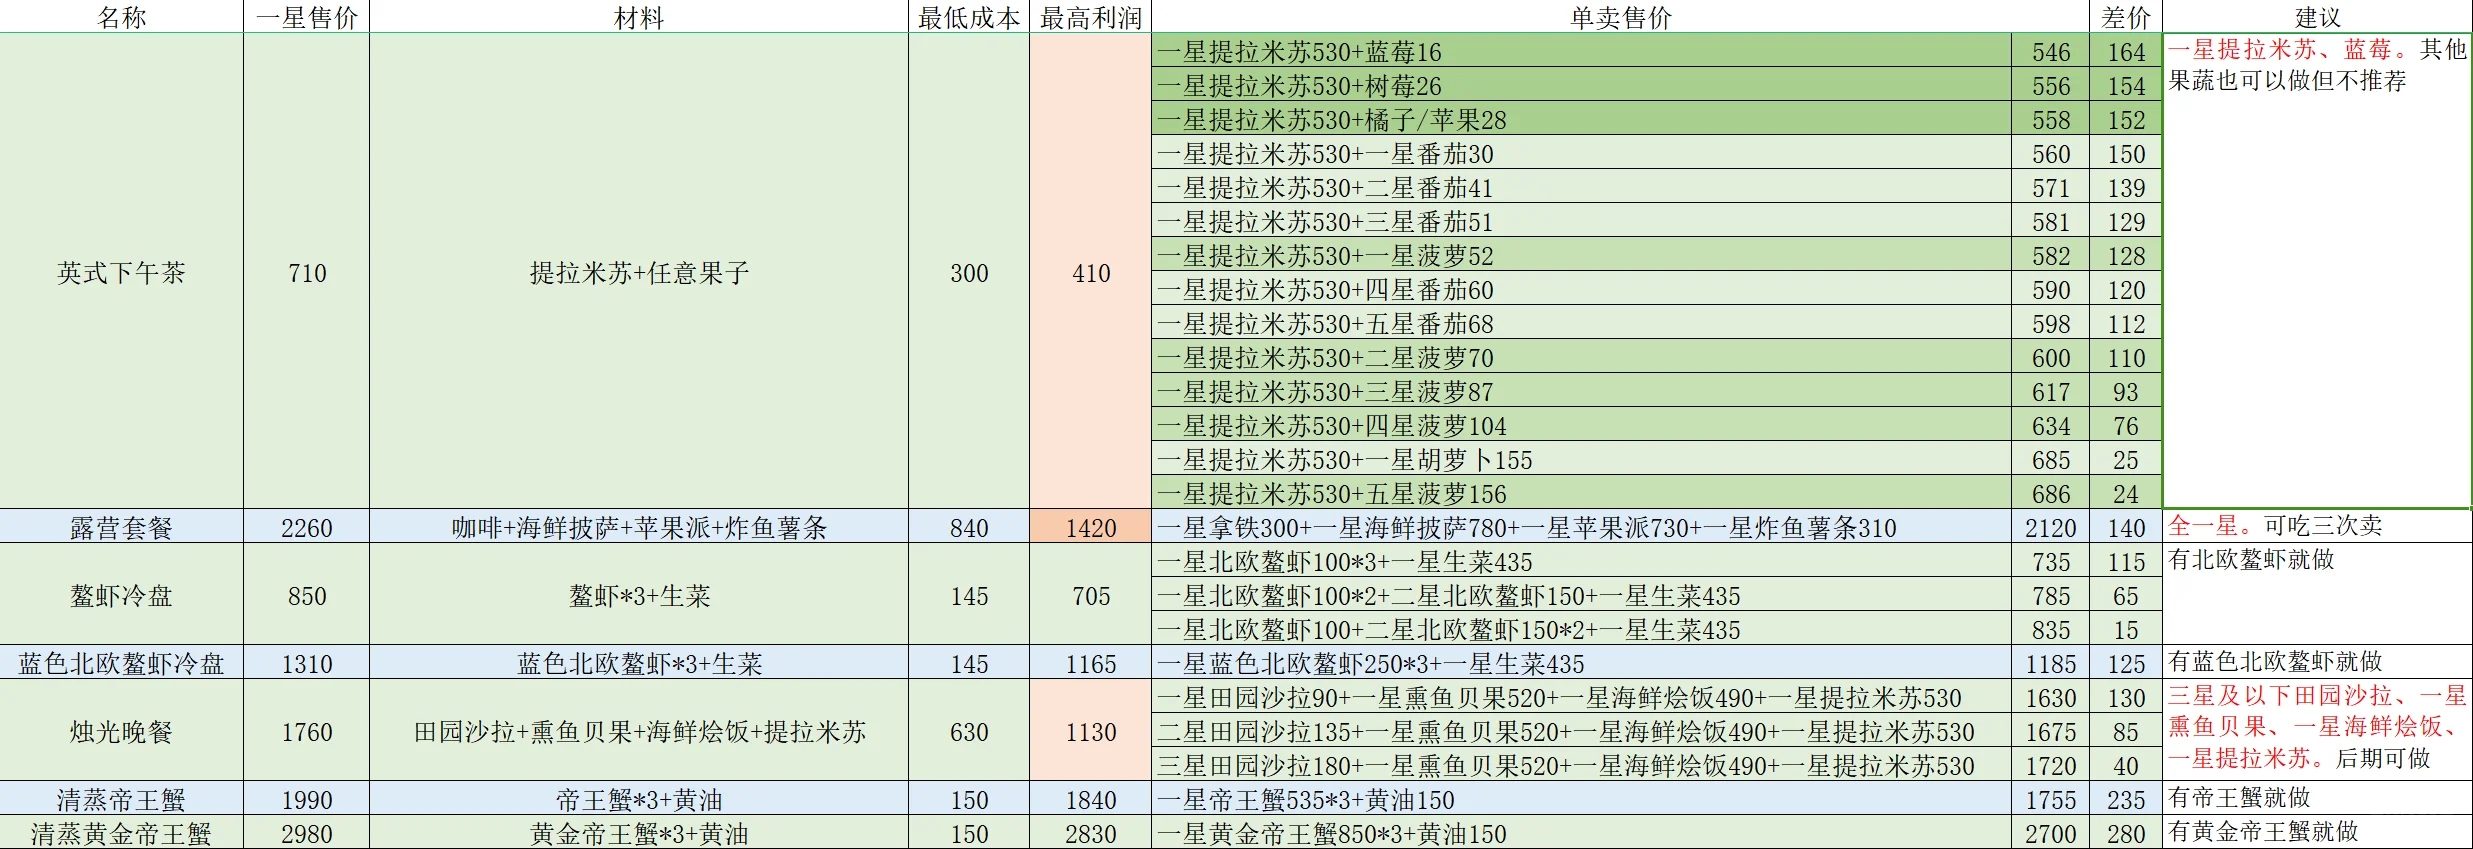The height and width of the screenshot is (849, 2473).
Task: Click the 烛光晚餐 name cell
Action: pos(121,731)
